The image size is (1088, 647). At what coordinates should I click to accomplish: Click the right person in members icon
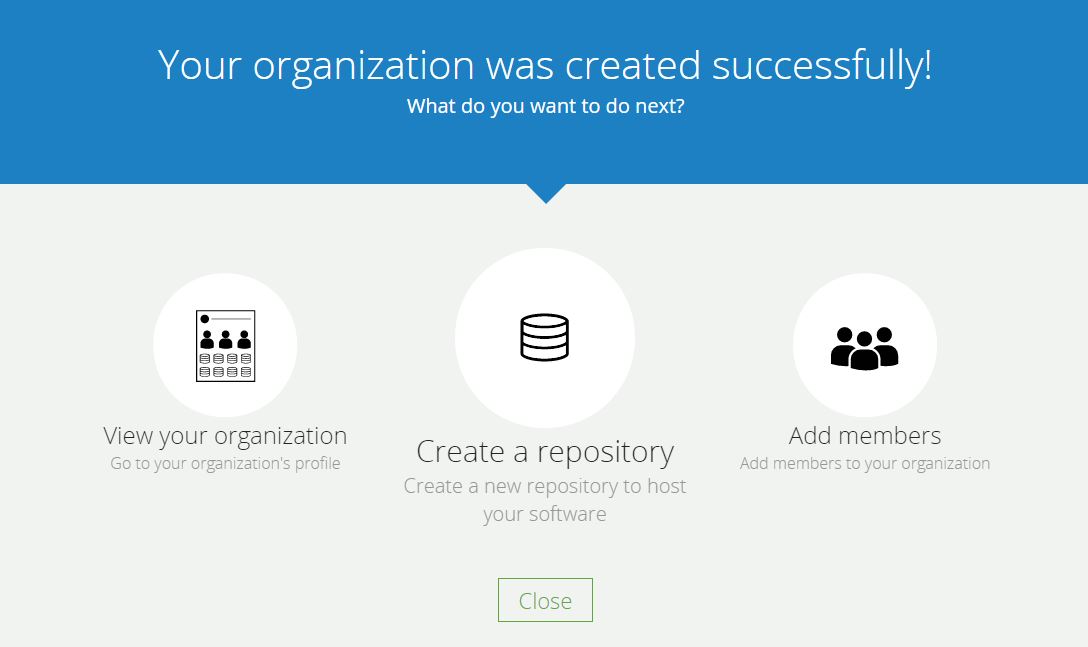click(x=885, y=345)
